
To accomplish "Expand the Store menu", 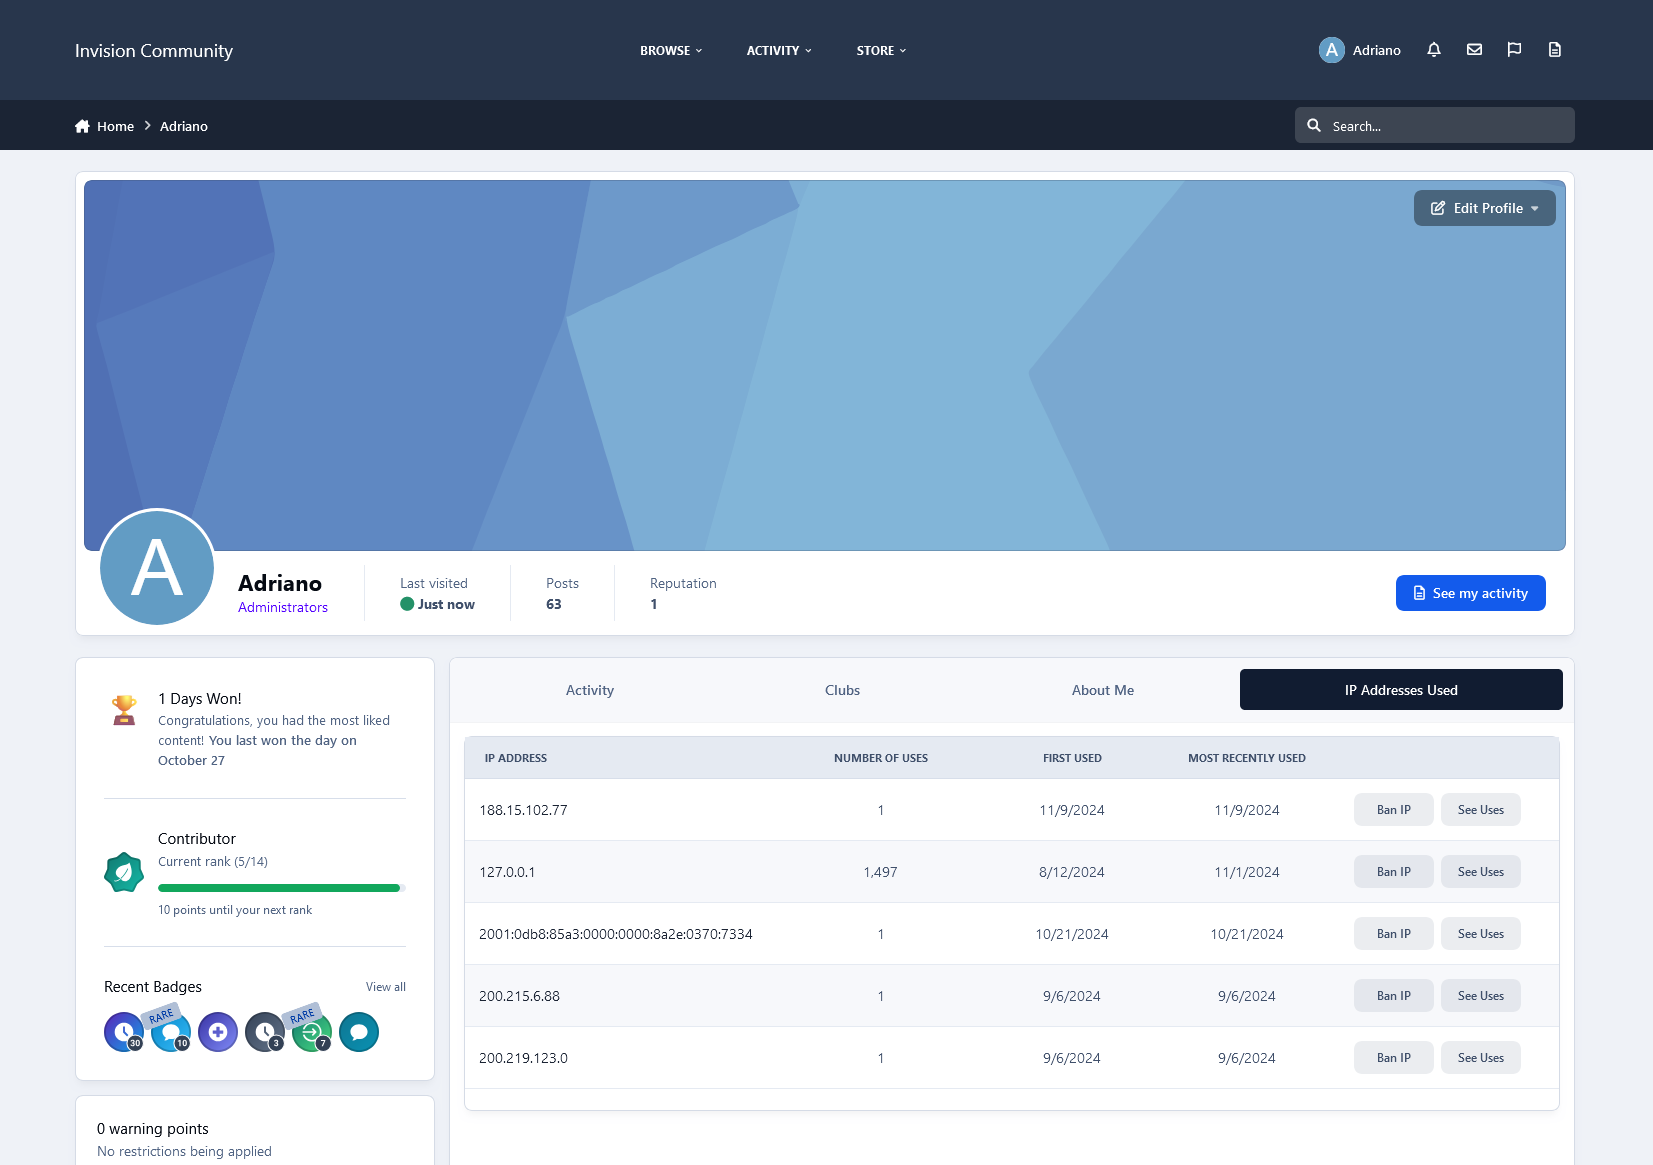I will coord(881,50).
